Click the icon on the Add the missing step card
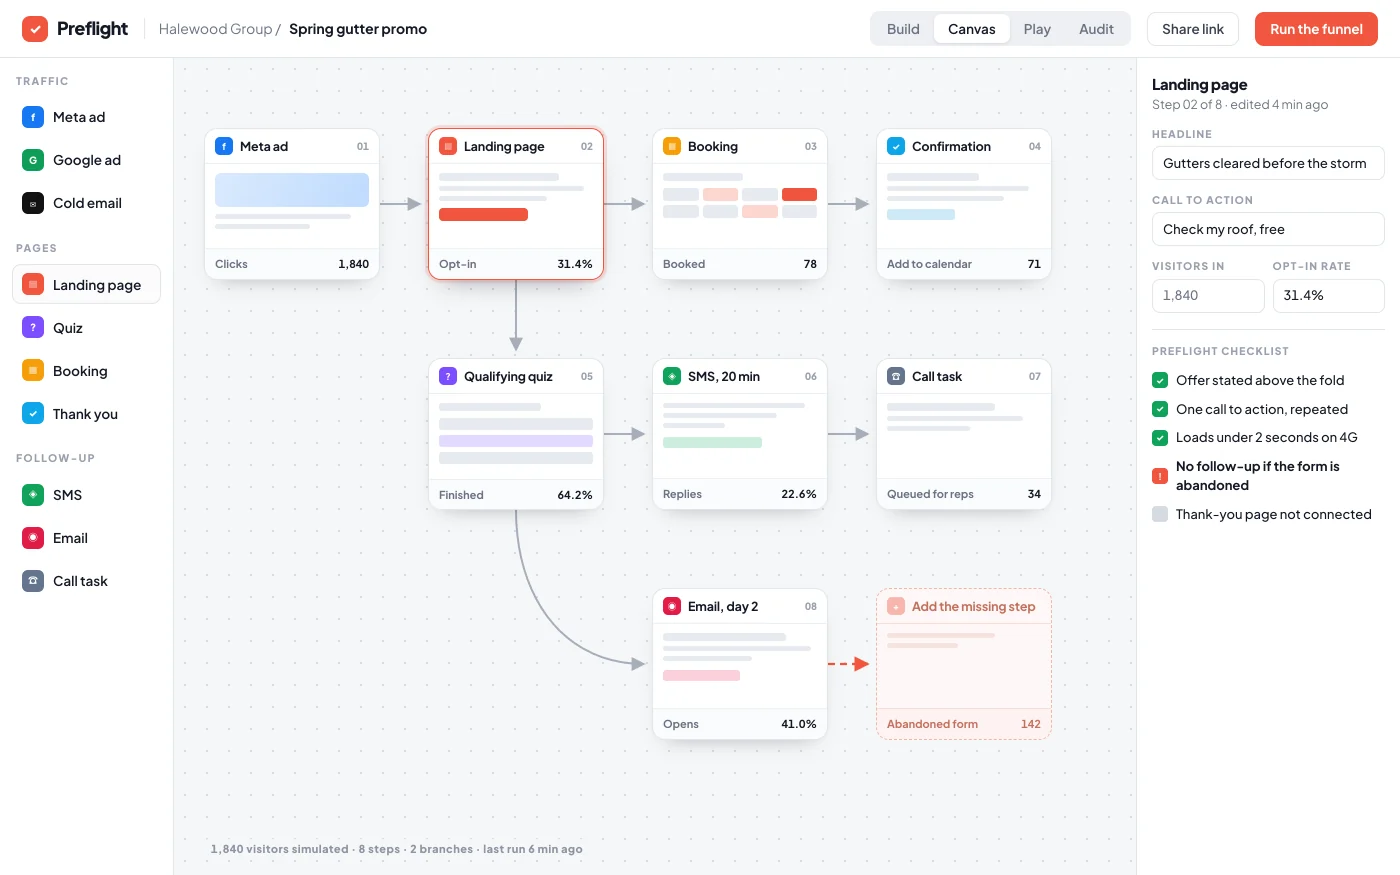 click(896, 606)
